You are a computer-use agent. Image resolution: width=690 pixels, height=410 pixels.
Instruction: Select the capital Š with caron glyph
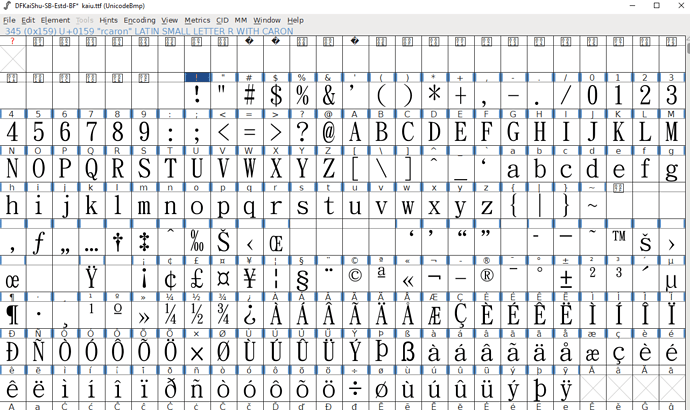[224, 242]
